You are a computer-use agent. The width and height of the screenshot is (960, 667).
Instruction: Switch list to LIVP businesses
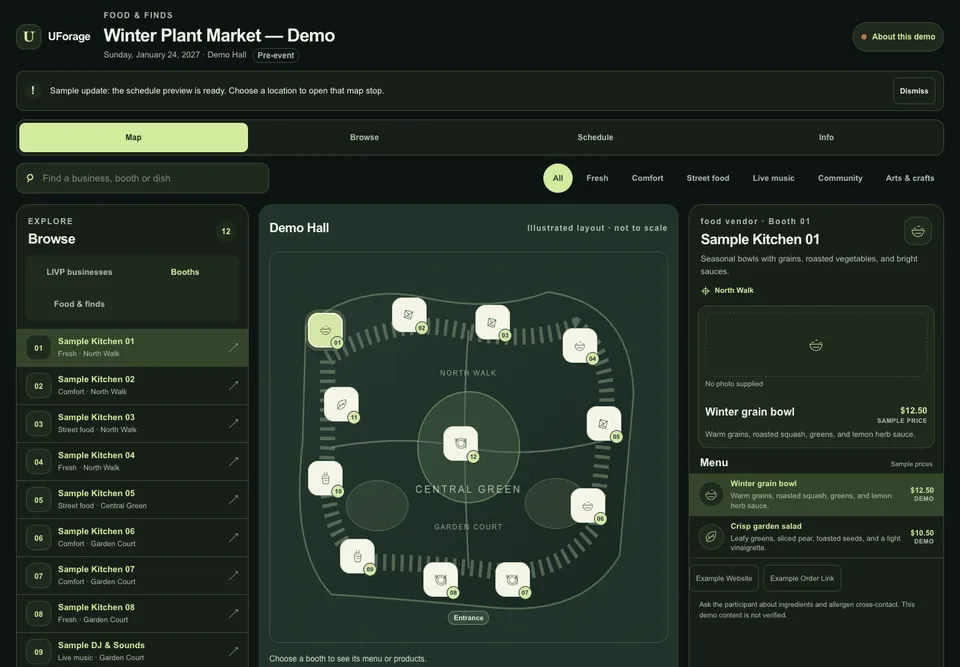(x=80, y=272)
